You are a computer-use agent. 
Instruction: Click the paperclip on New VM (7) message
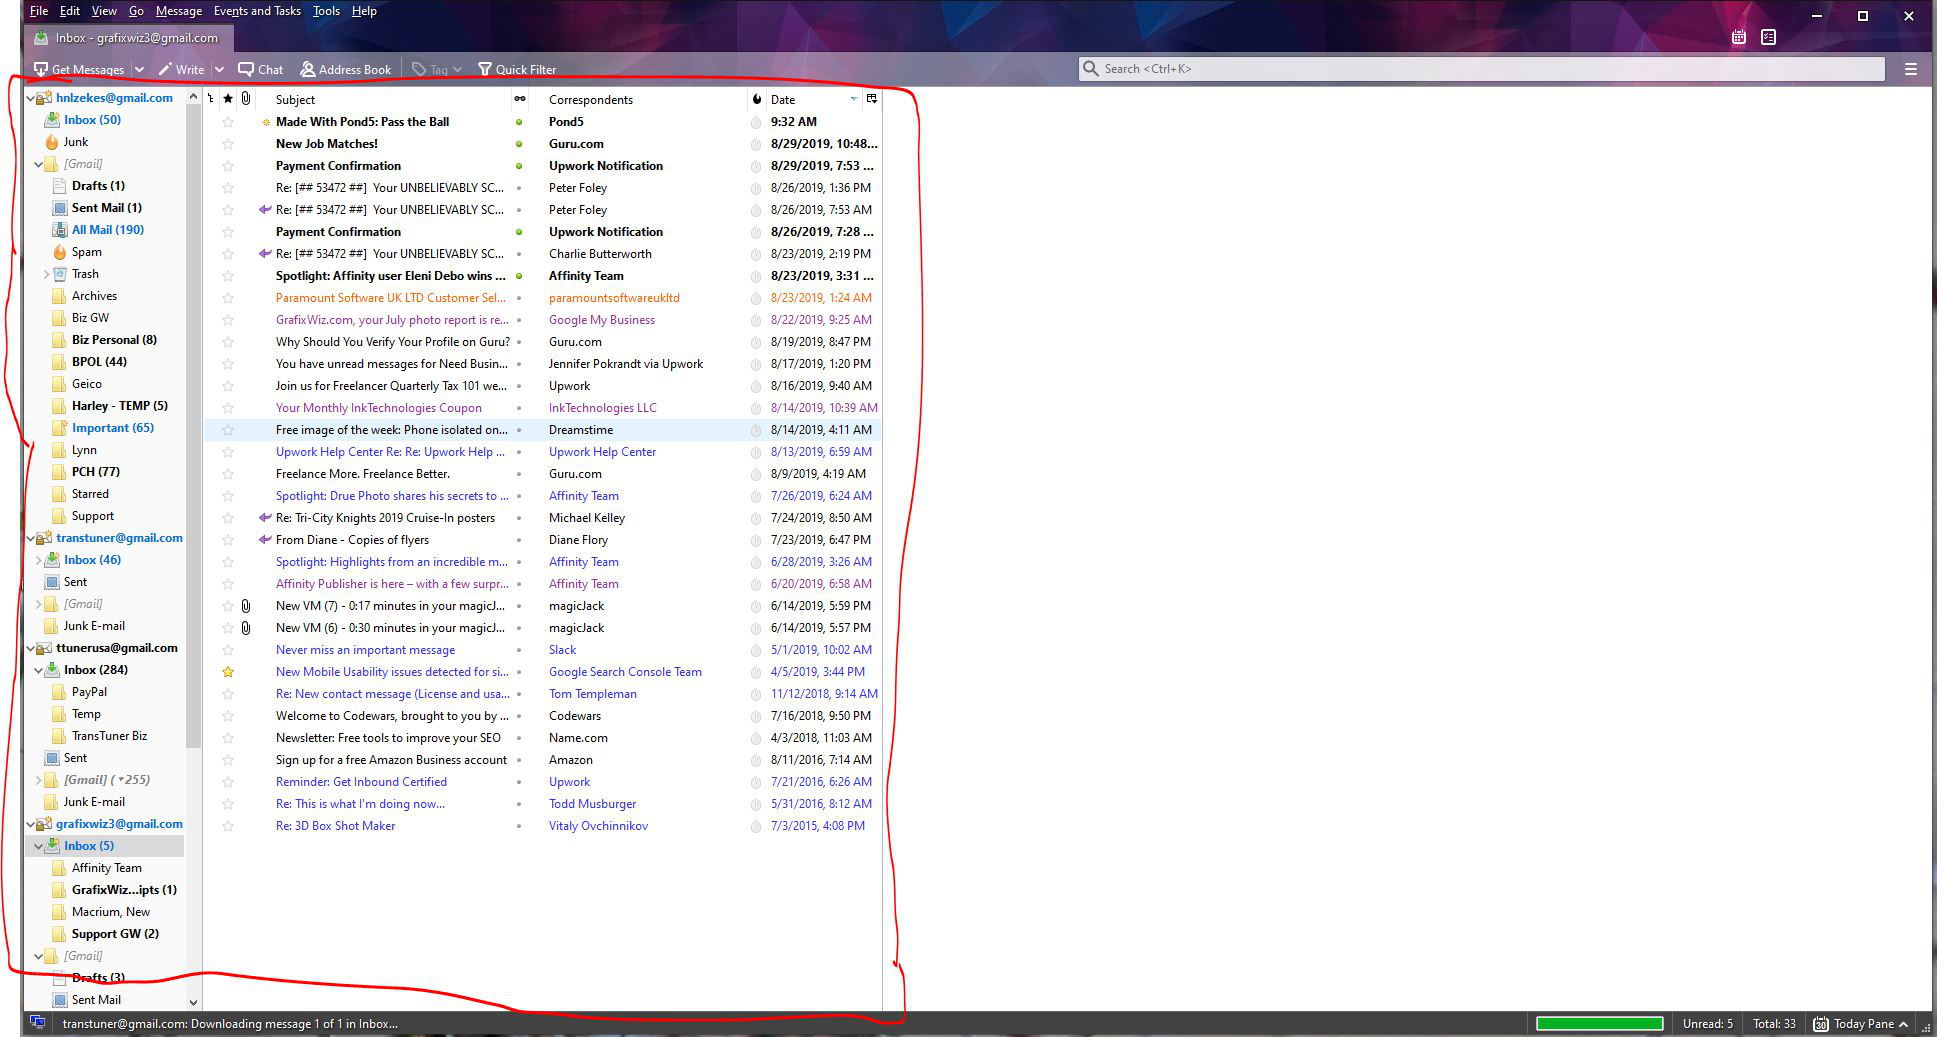coord(246,606)
